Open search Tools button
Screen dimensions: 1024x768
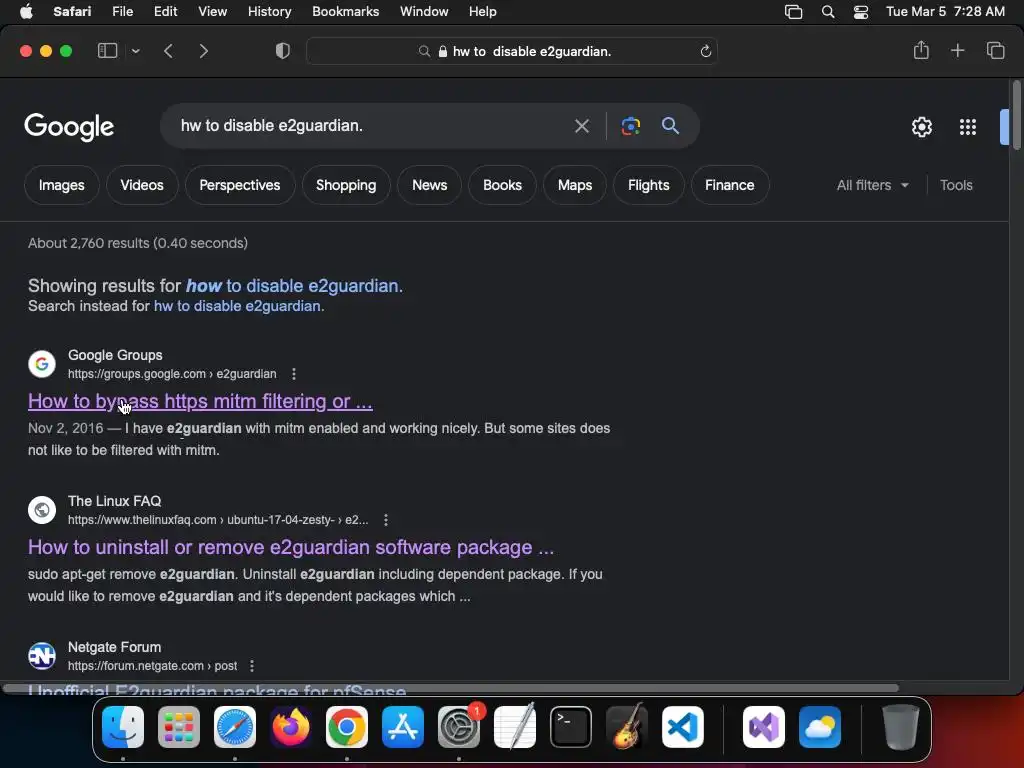click(956, 185)
